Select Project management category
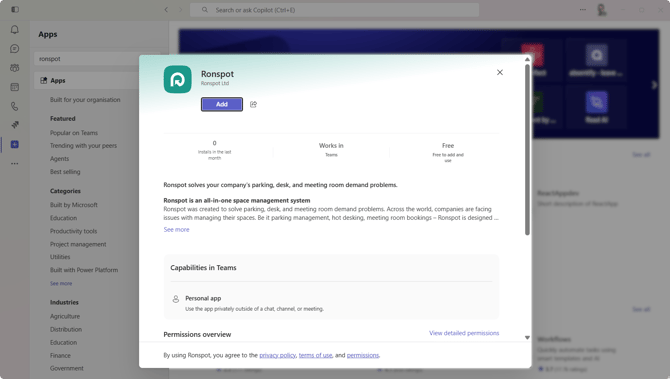Viewport: 670px width, 379px height. click(x=78, y=244)
